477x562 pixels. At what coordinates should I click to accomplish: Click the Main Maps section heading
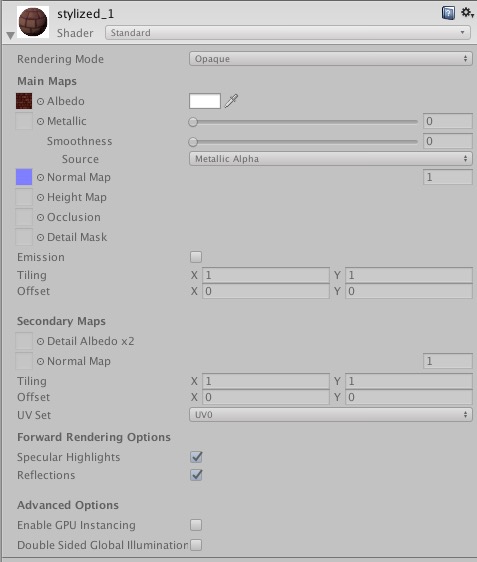pos(47,81)
